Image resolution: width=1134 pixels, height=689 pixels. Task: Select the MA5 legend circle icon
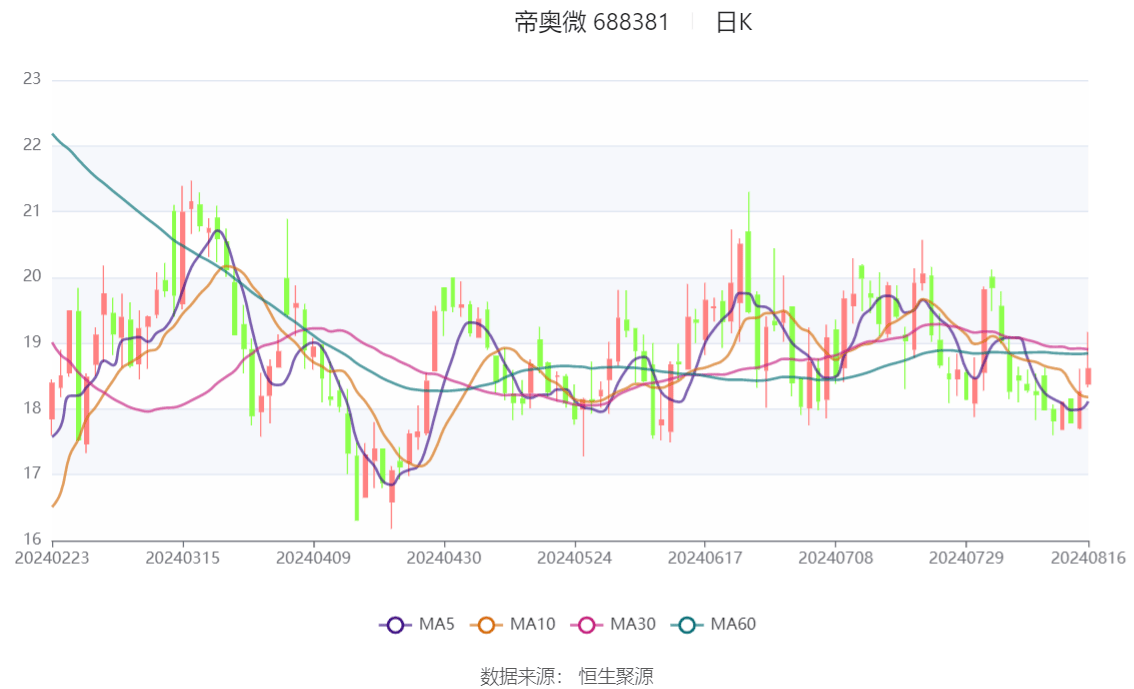[397, 624]
